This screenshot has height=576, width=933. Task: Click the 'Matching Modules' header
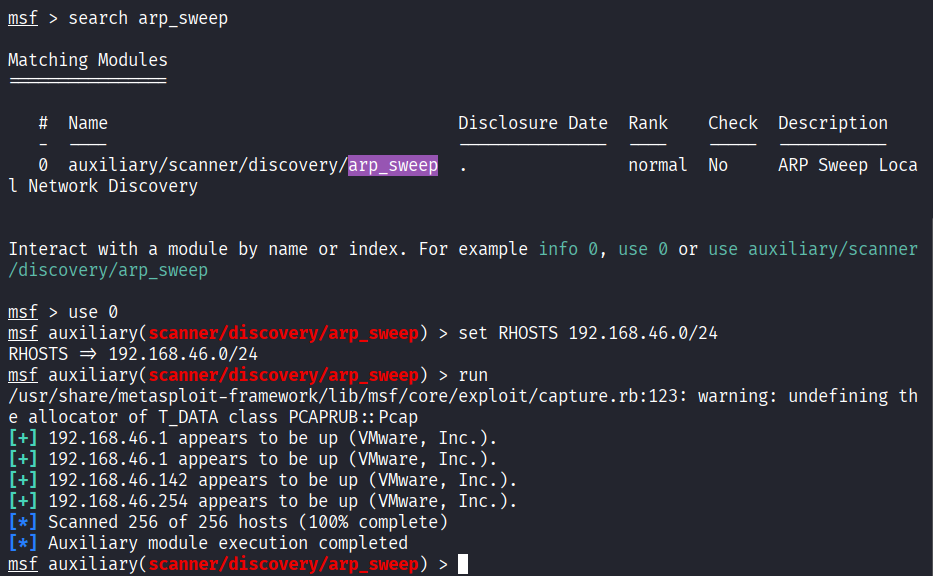[x=87, y=59]
